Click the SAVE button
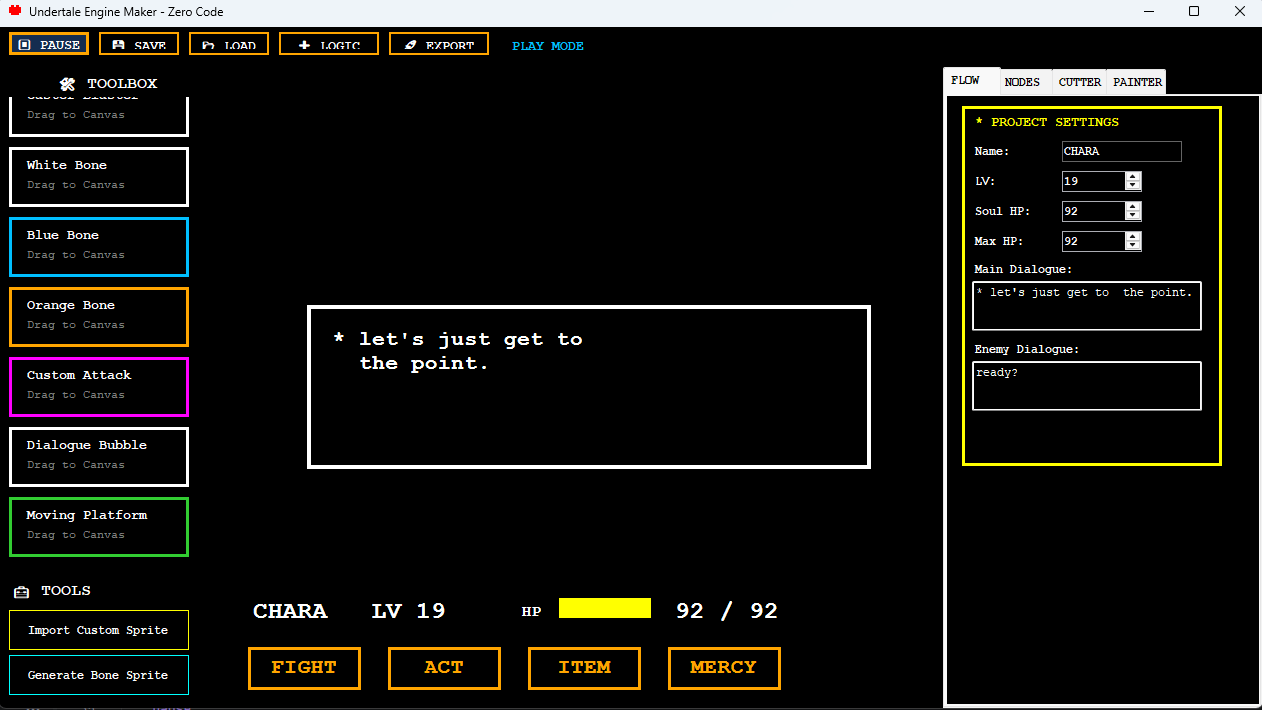1262x710 pixels. (139, 44)
